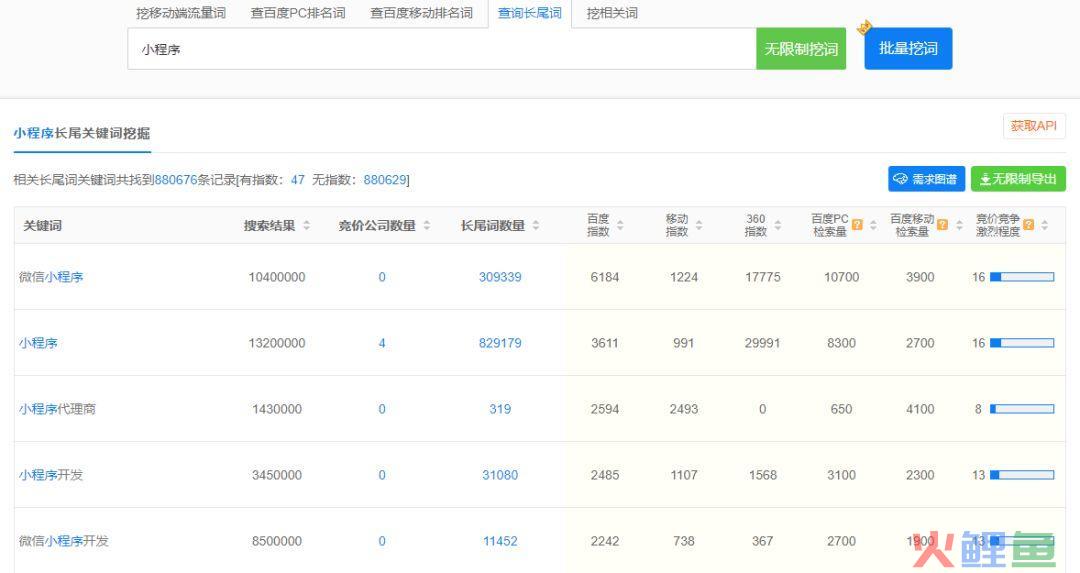Switch to 挖移动端流量词 tab
The height and width of the screenshot is (573, 1080).
point(180,13)
